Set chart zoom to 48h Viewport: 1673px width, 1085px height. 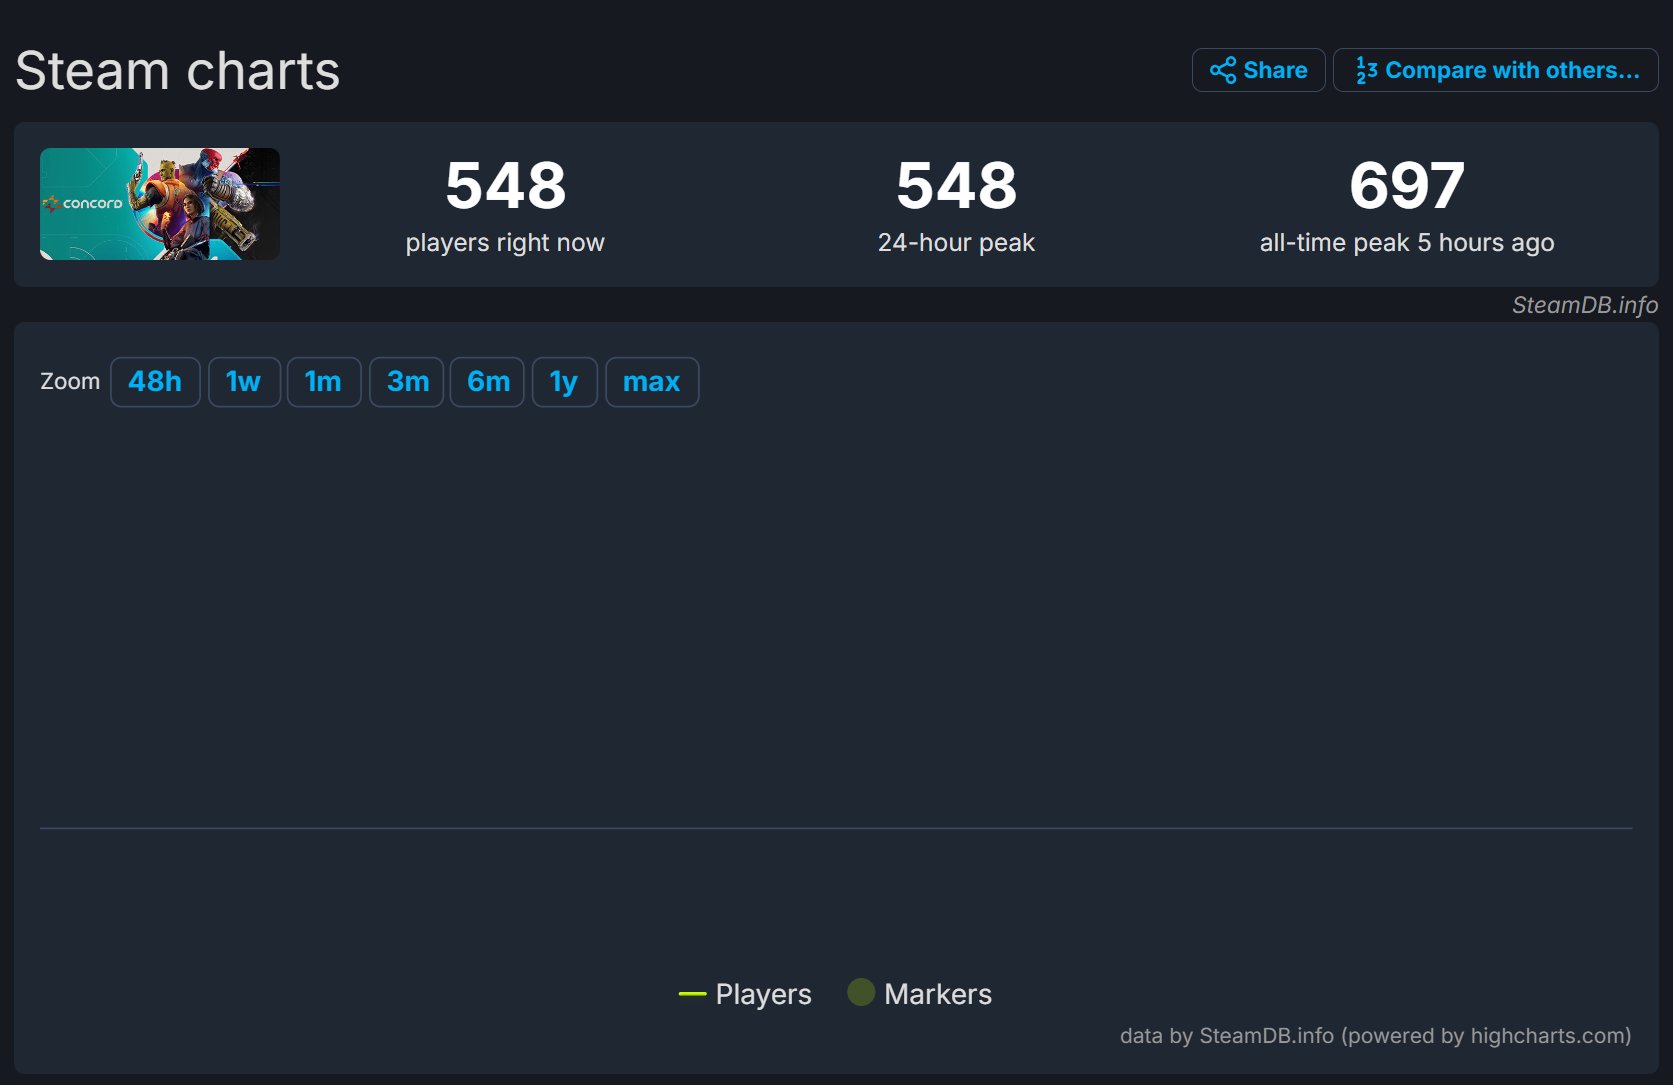tap(155, 382)
